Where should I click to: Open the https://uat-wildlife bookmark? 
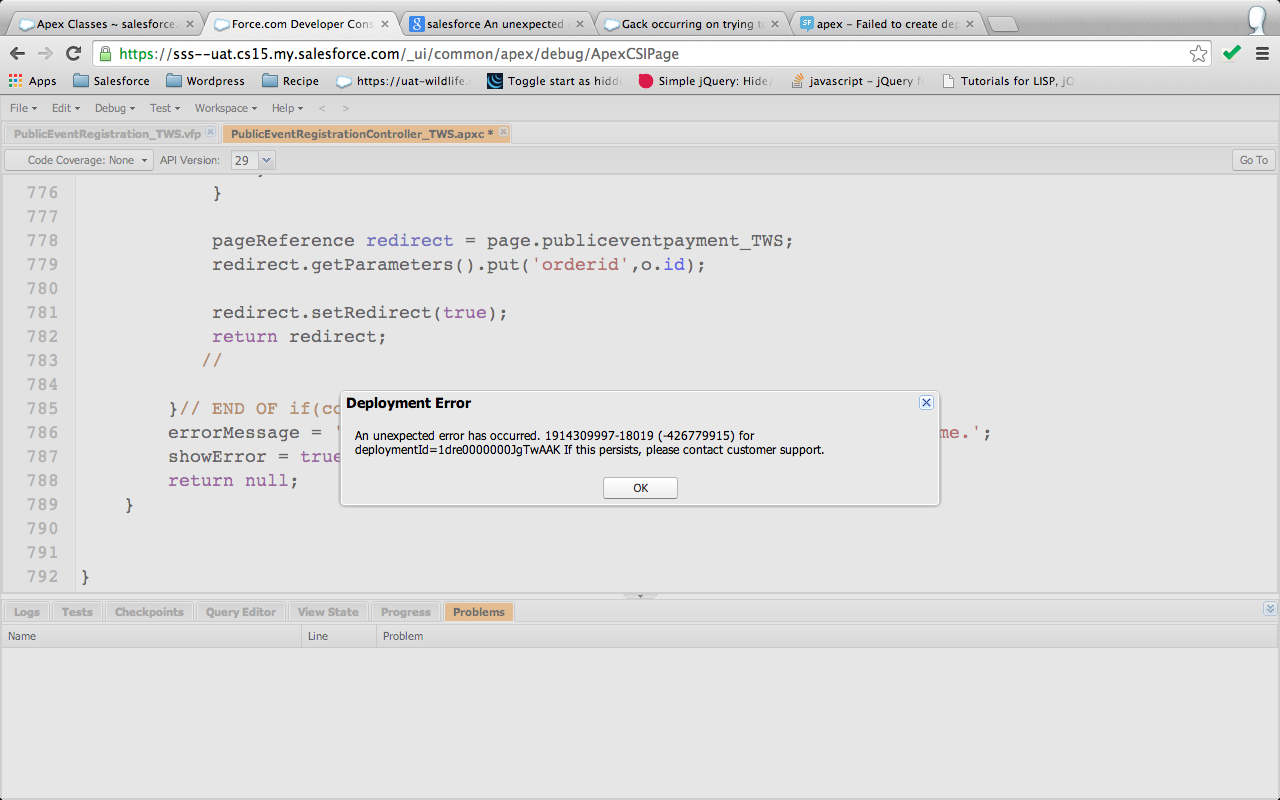tap(403, 81)
